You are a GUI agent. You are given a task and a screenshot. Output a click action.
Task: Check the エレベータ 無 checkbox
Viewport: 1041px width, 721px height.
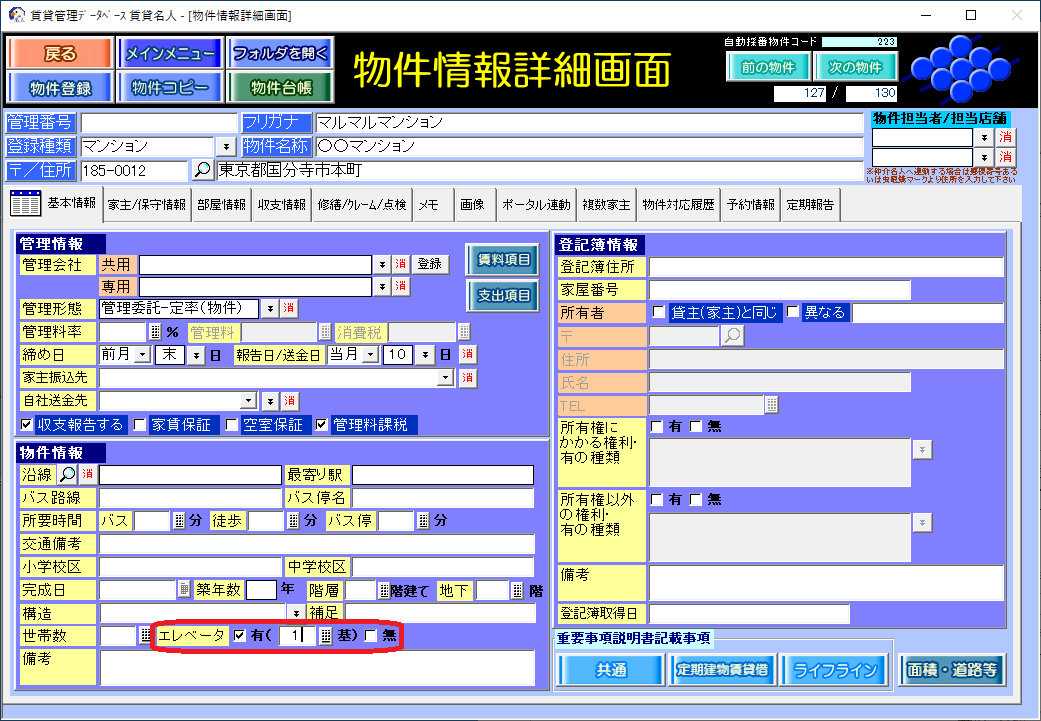[371, 636]
